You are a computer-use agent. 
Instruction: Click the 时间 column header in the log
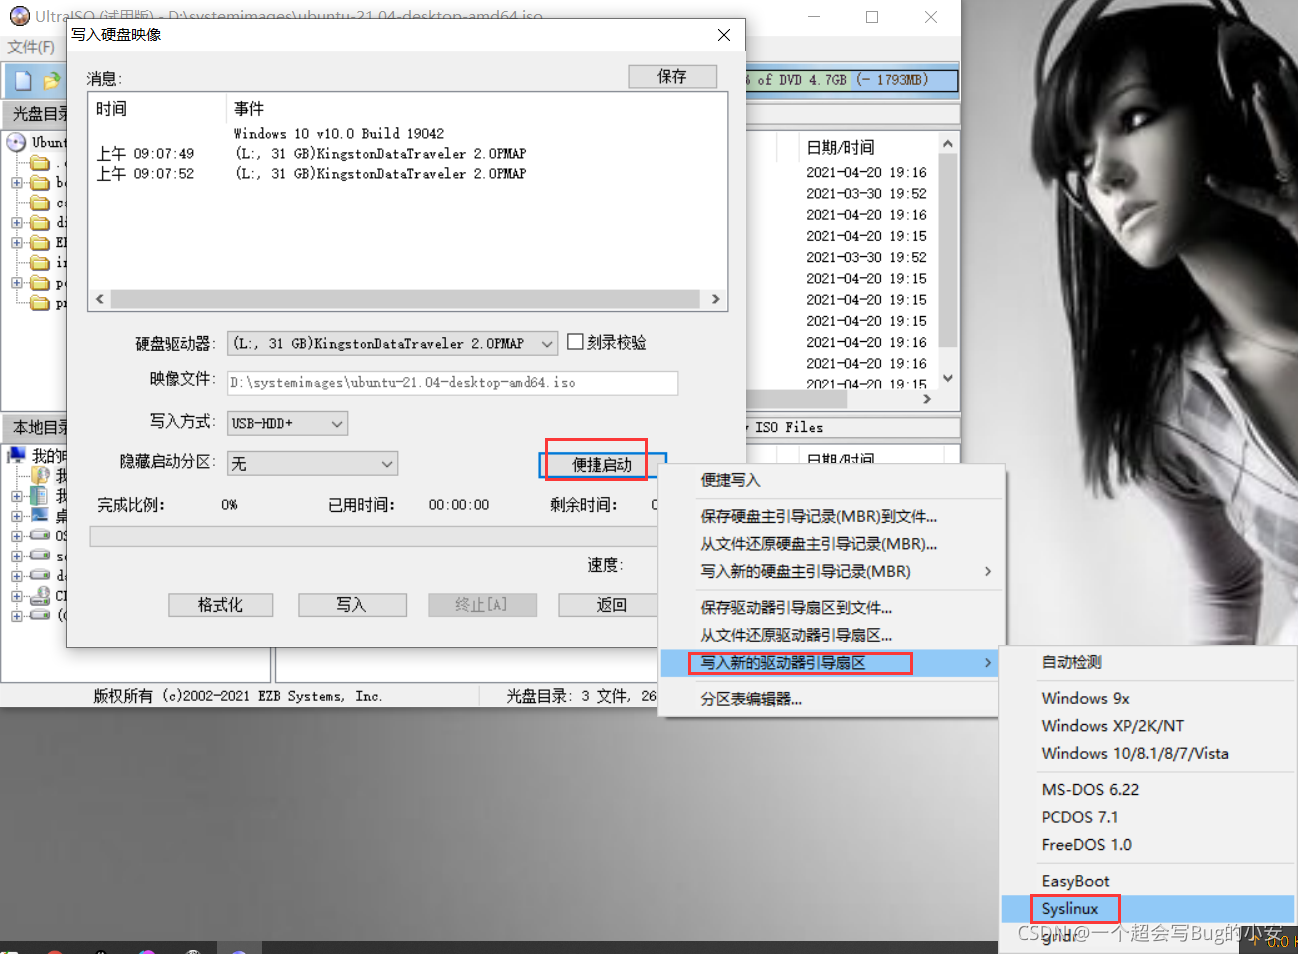(x=111, y=109)
